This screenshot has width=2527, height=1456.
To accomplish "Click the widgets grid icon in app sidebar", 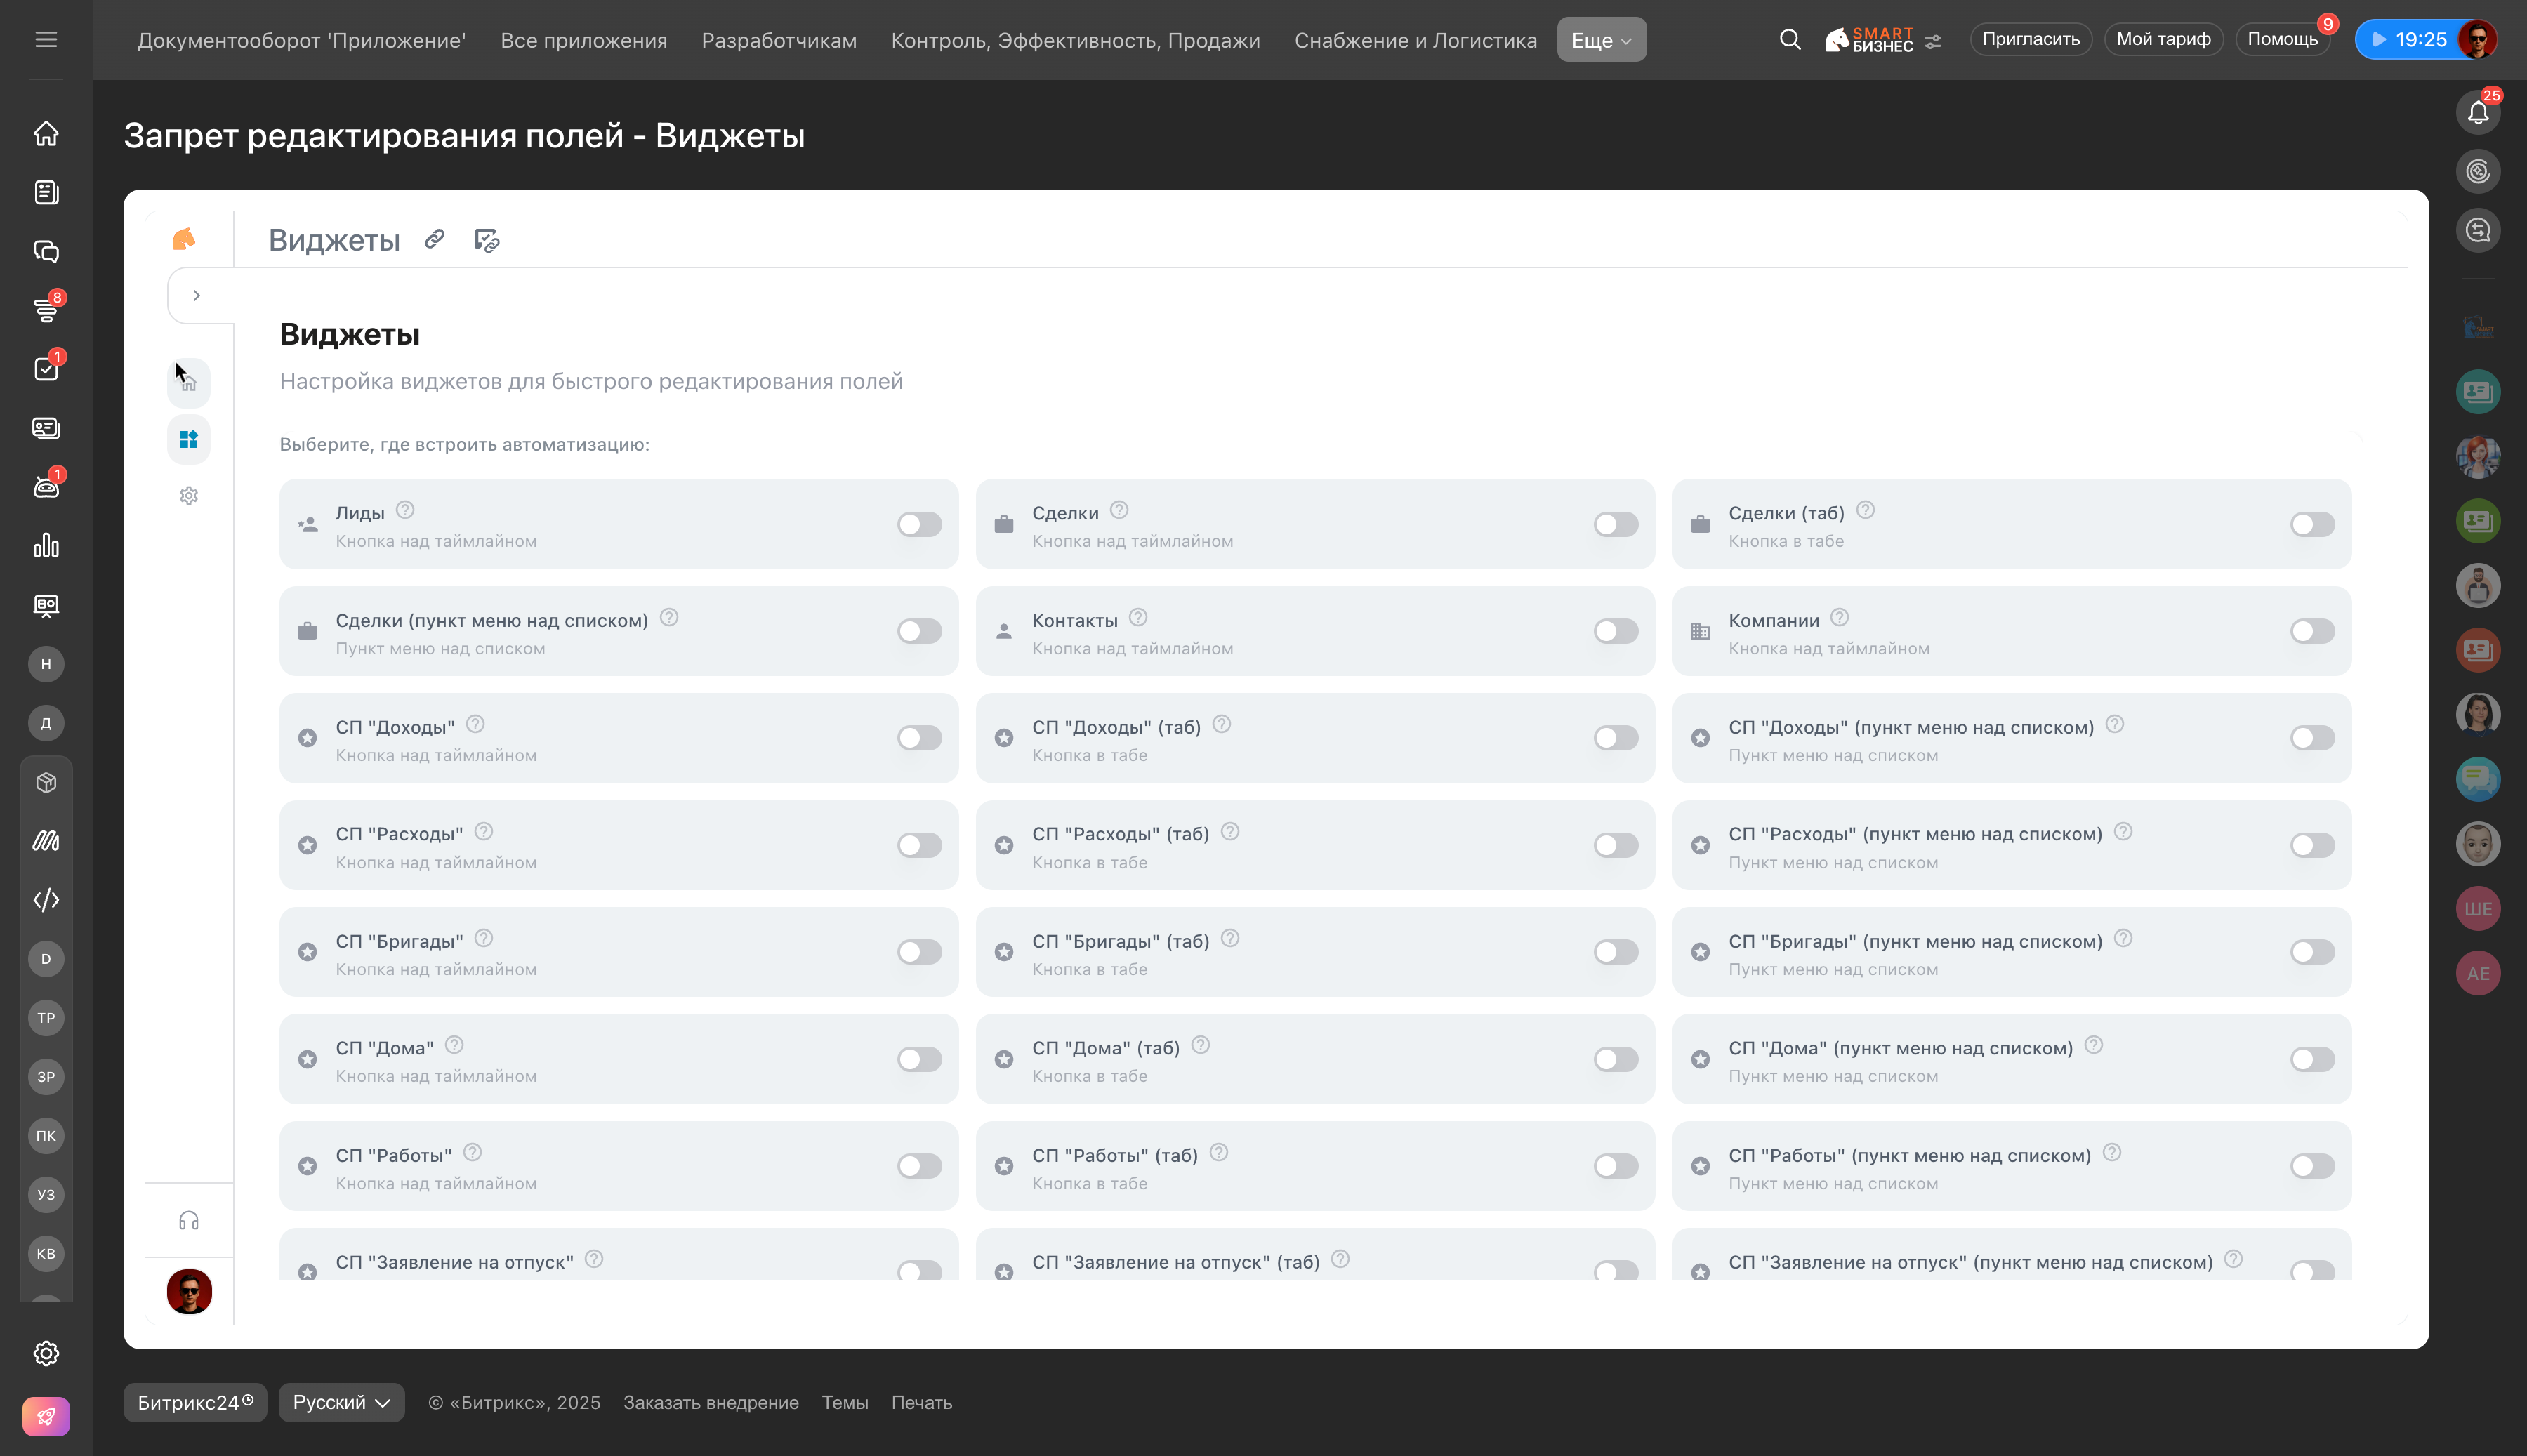I will 189,440.
